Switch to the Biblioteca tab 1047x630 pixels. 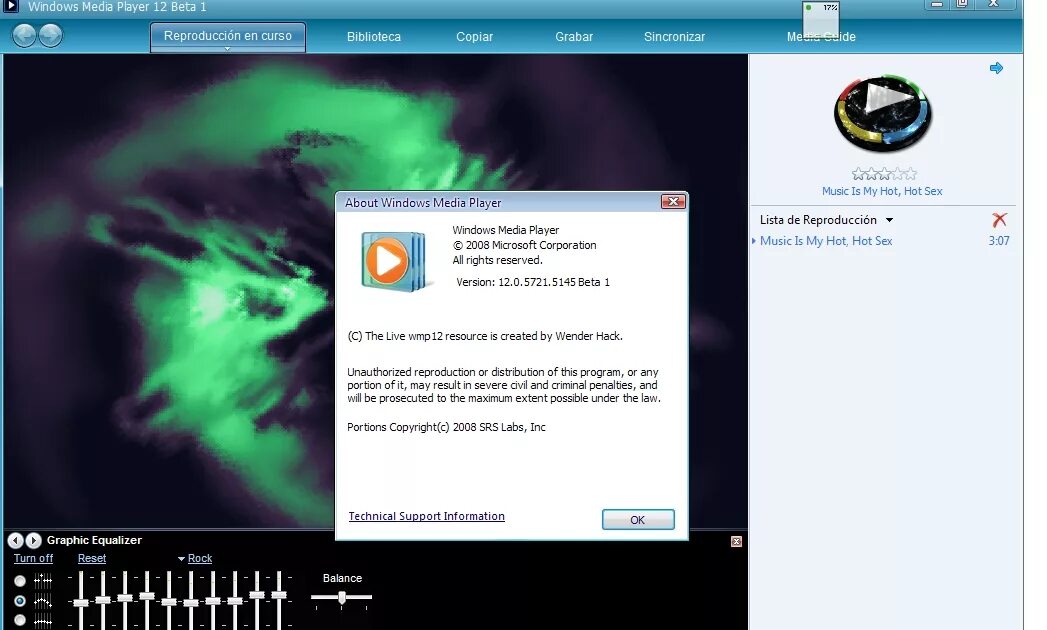click(x=373, y=36)
